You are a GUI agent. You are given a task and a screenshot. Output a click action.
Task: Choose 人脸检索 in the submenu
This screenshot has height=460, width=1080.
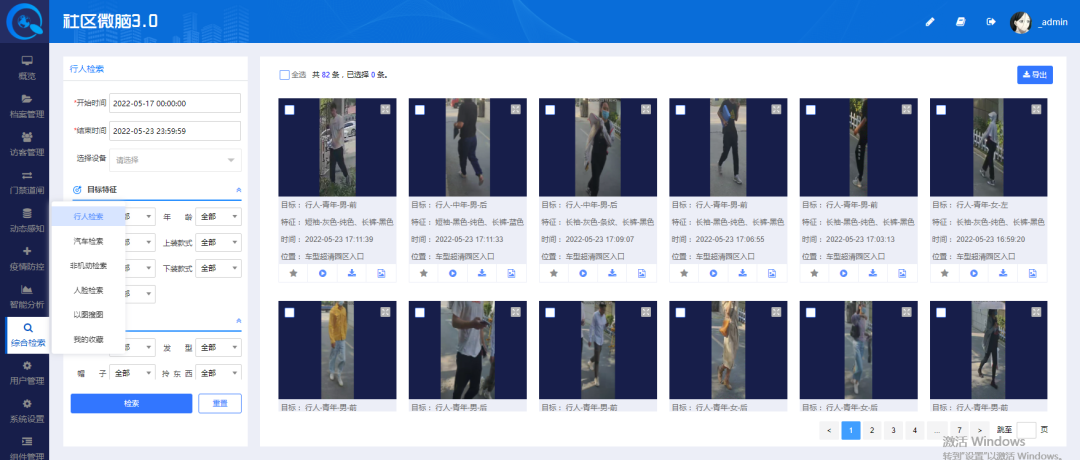(x=89, y=290)
